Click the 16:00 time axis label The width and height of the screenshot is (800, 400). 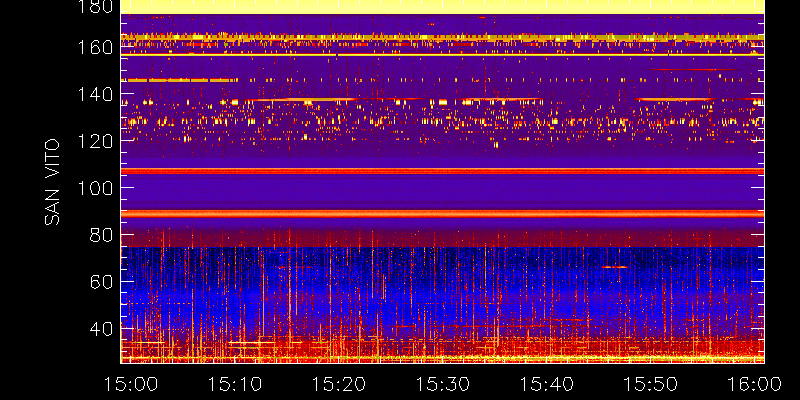tap(755, 384)
